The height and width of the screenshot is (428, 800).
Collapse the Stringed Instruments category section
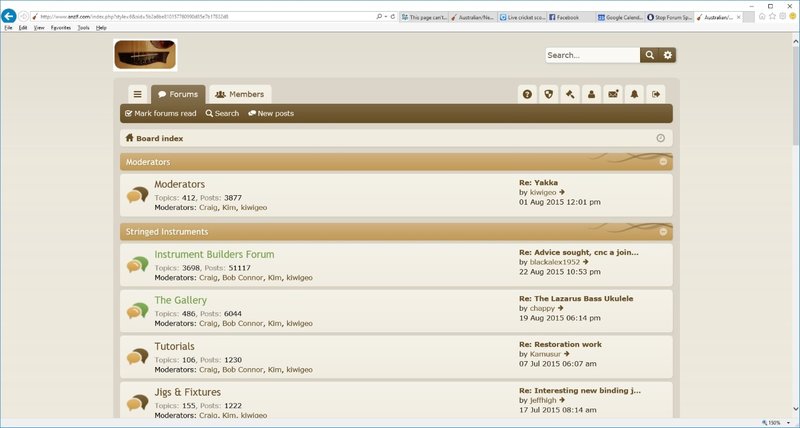(x=663, y=232)
